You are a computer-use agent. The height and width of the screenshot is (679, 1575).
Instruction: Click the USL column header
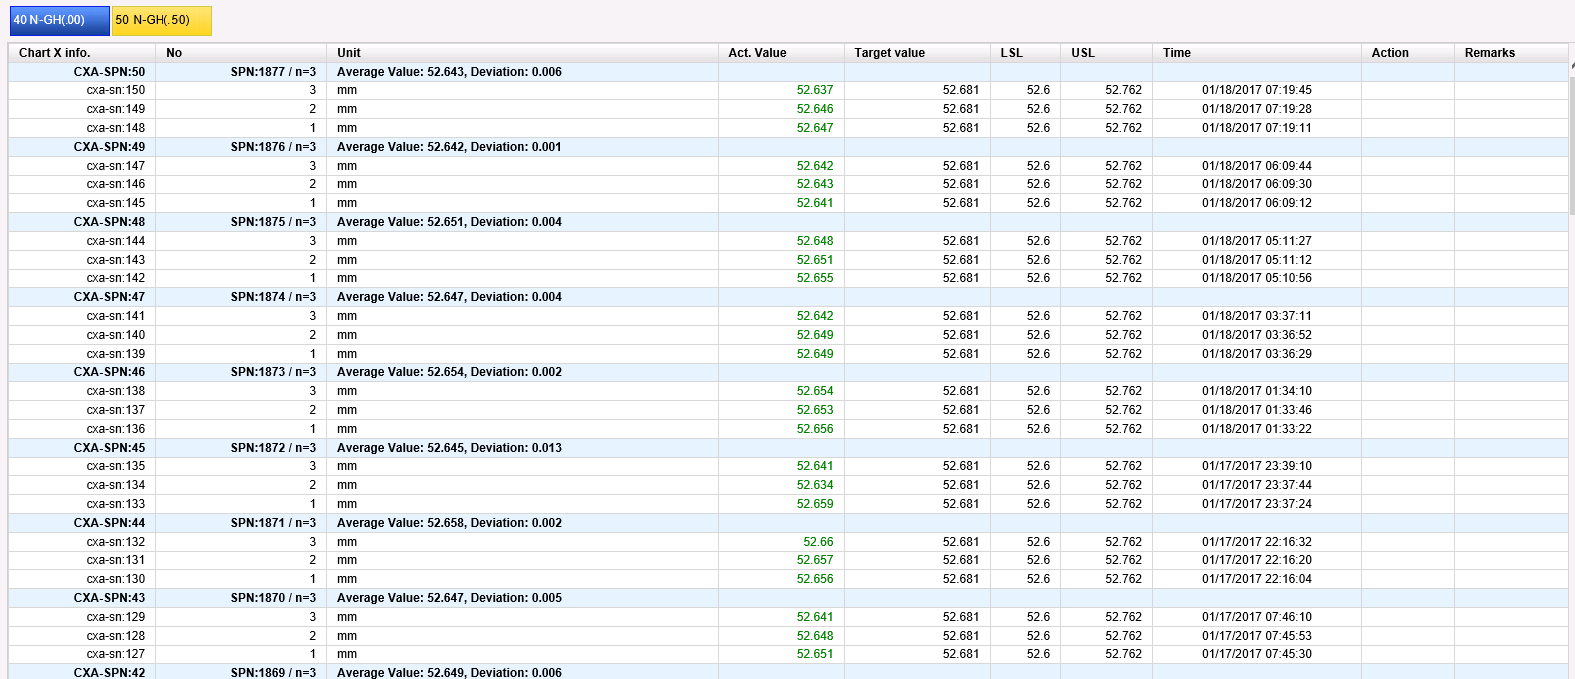point(1106,53)
